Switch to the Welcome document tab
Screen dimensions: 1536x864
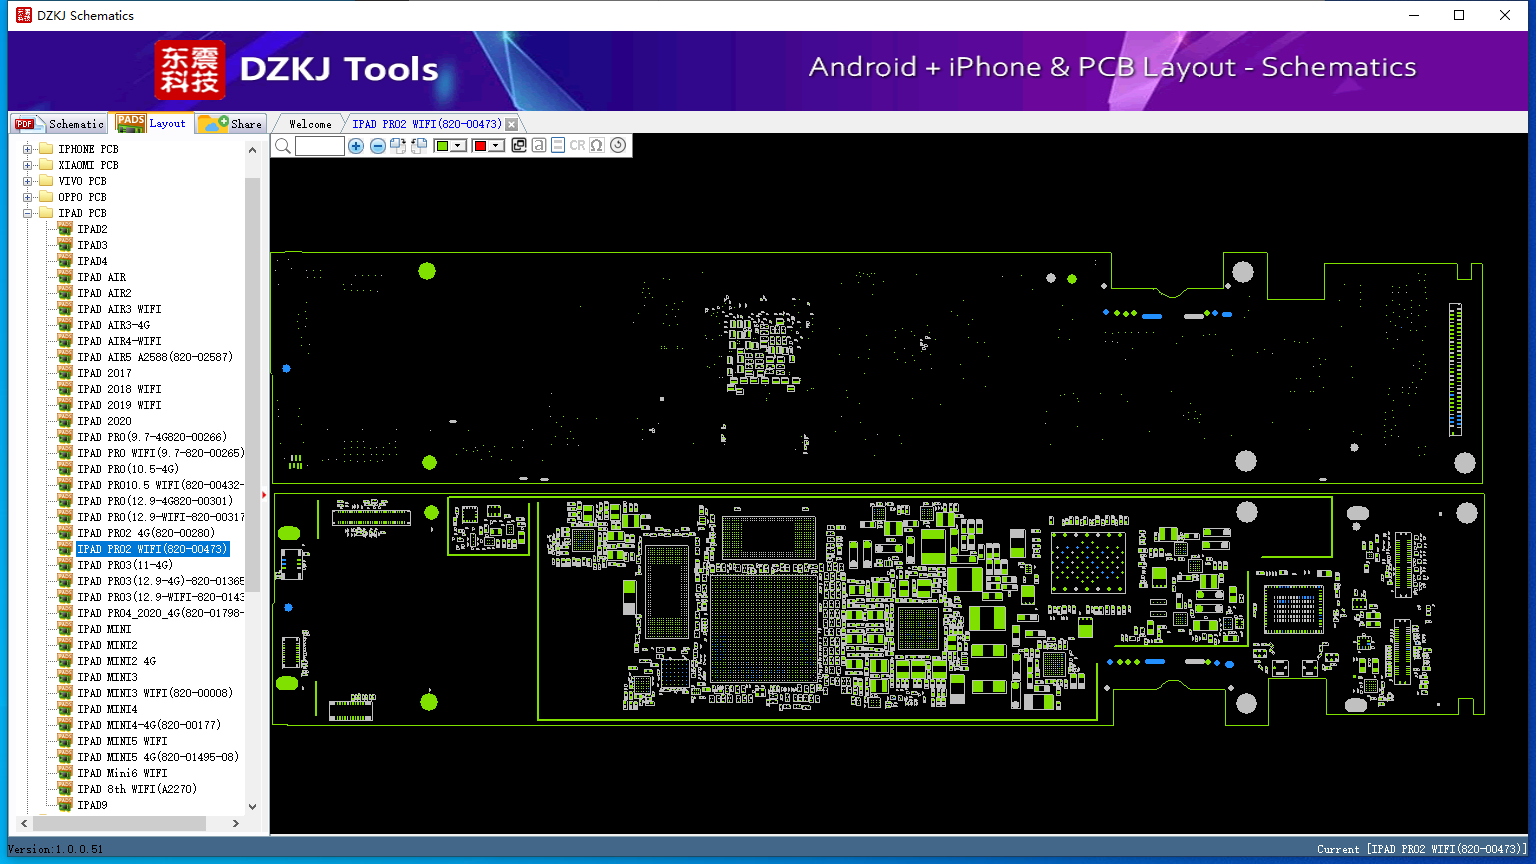[310, 124]
